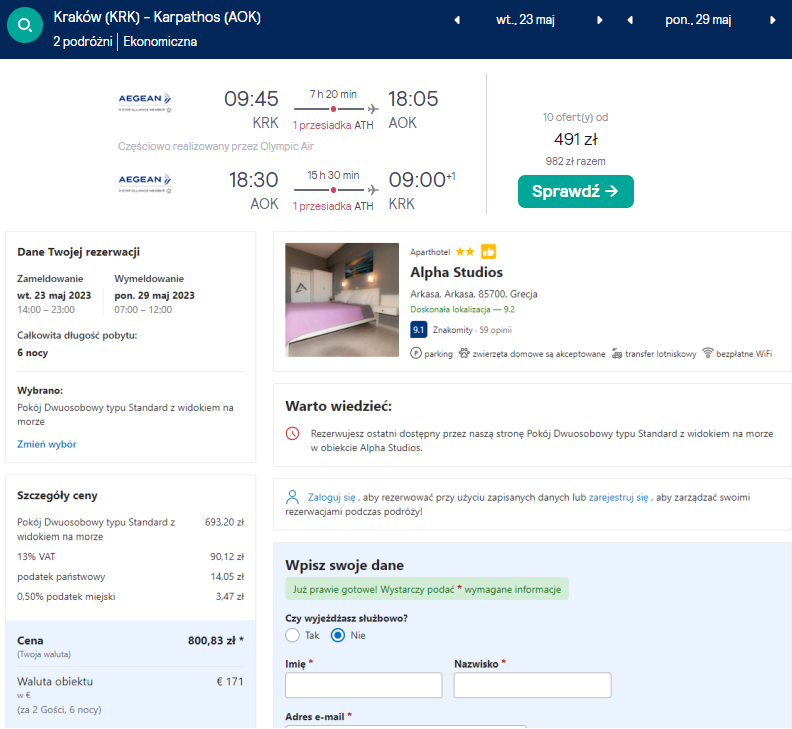Click the 491 zł price
This screenshot has height=729, width=792.
(x=575, y=139)
